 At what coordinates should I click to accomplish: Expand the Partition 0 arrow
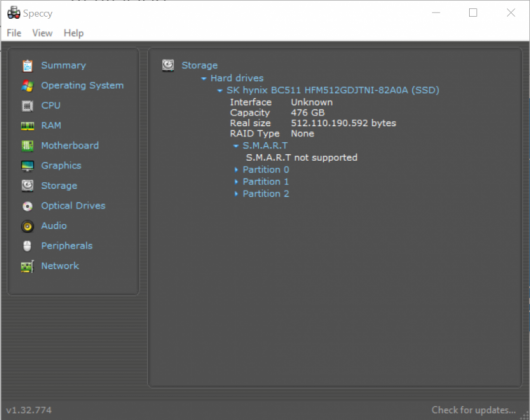[236, 170]
